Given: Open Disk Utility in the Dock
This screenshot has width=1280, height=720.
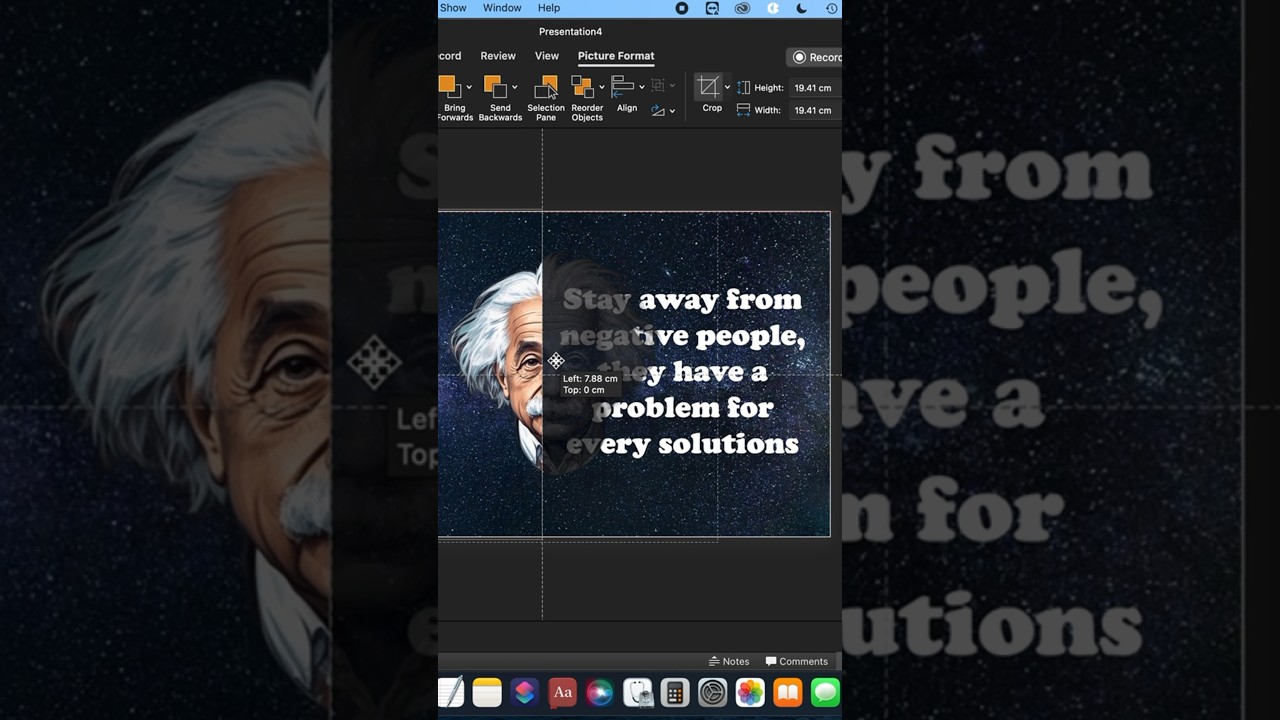Looking at the screenshot, I should pos(638,692).
